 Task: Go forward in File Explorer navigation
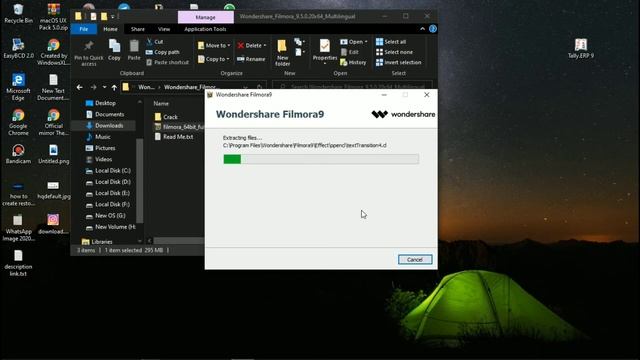(x=93, y=87)
